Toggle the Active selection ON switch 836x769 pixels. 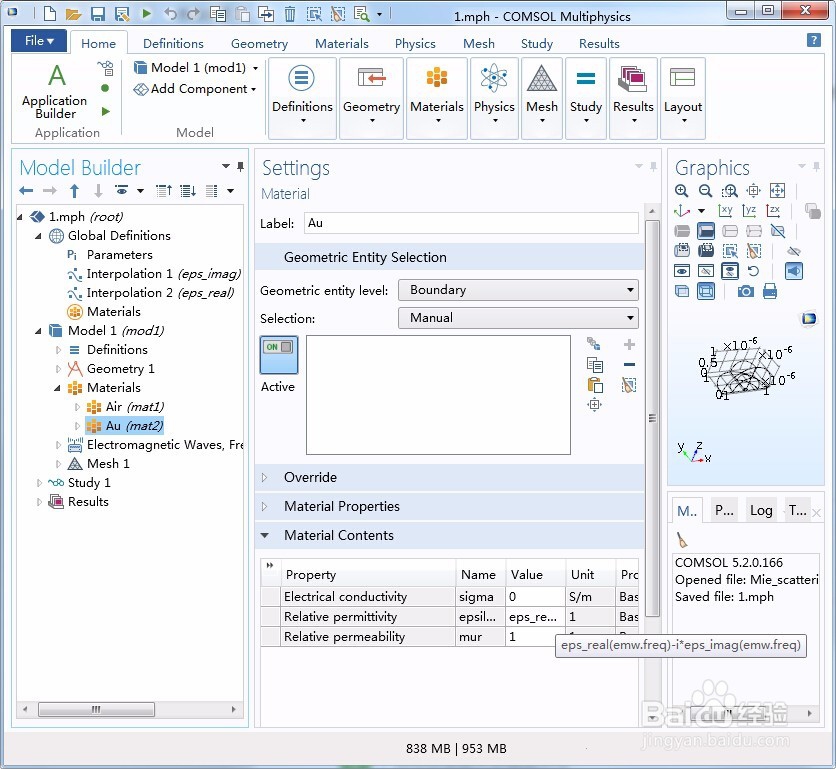[x=279, y=355]
